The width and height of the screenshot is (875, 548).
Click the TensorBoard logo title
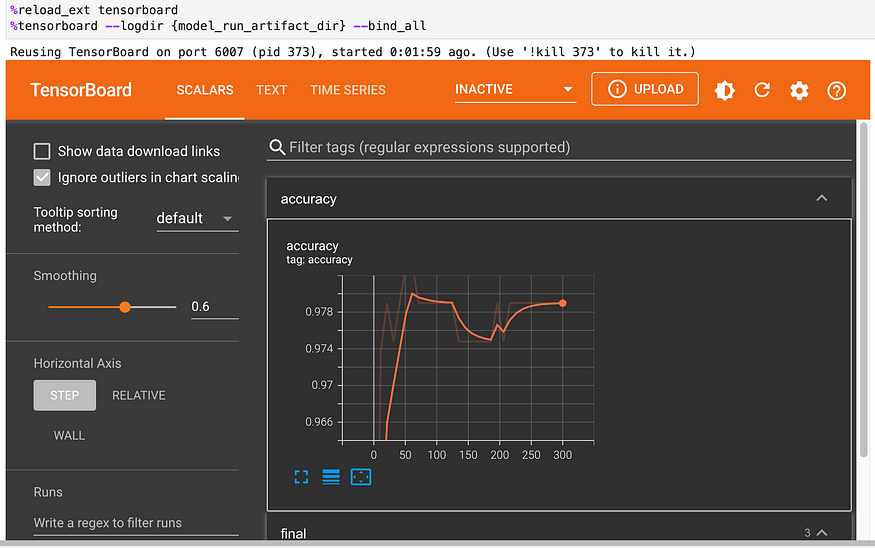(81, 90)
